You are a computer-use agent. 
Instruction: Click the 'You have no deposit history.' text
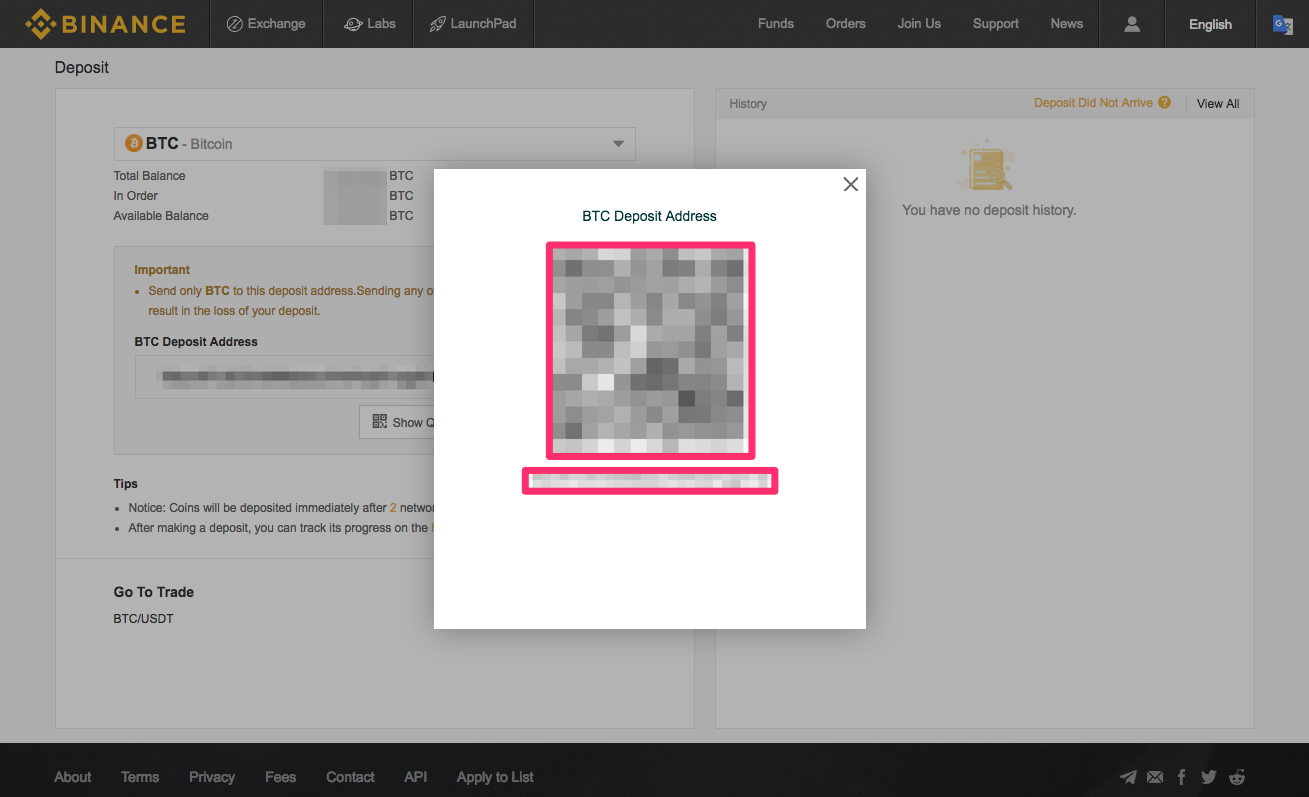click(x=989, y=210)
